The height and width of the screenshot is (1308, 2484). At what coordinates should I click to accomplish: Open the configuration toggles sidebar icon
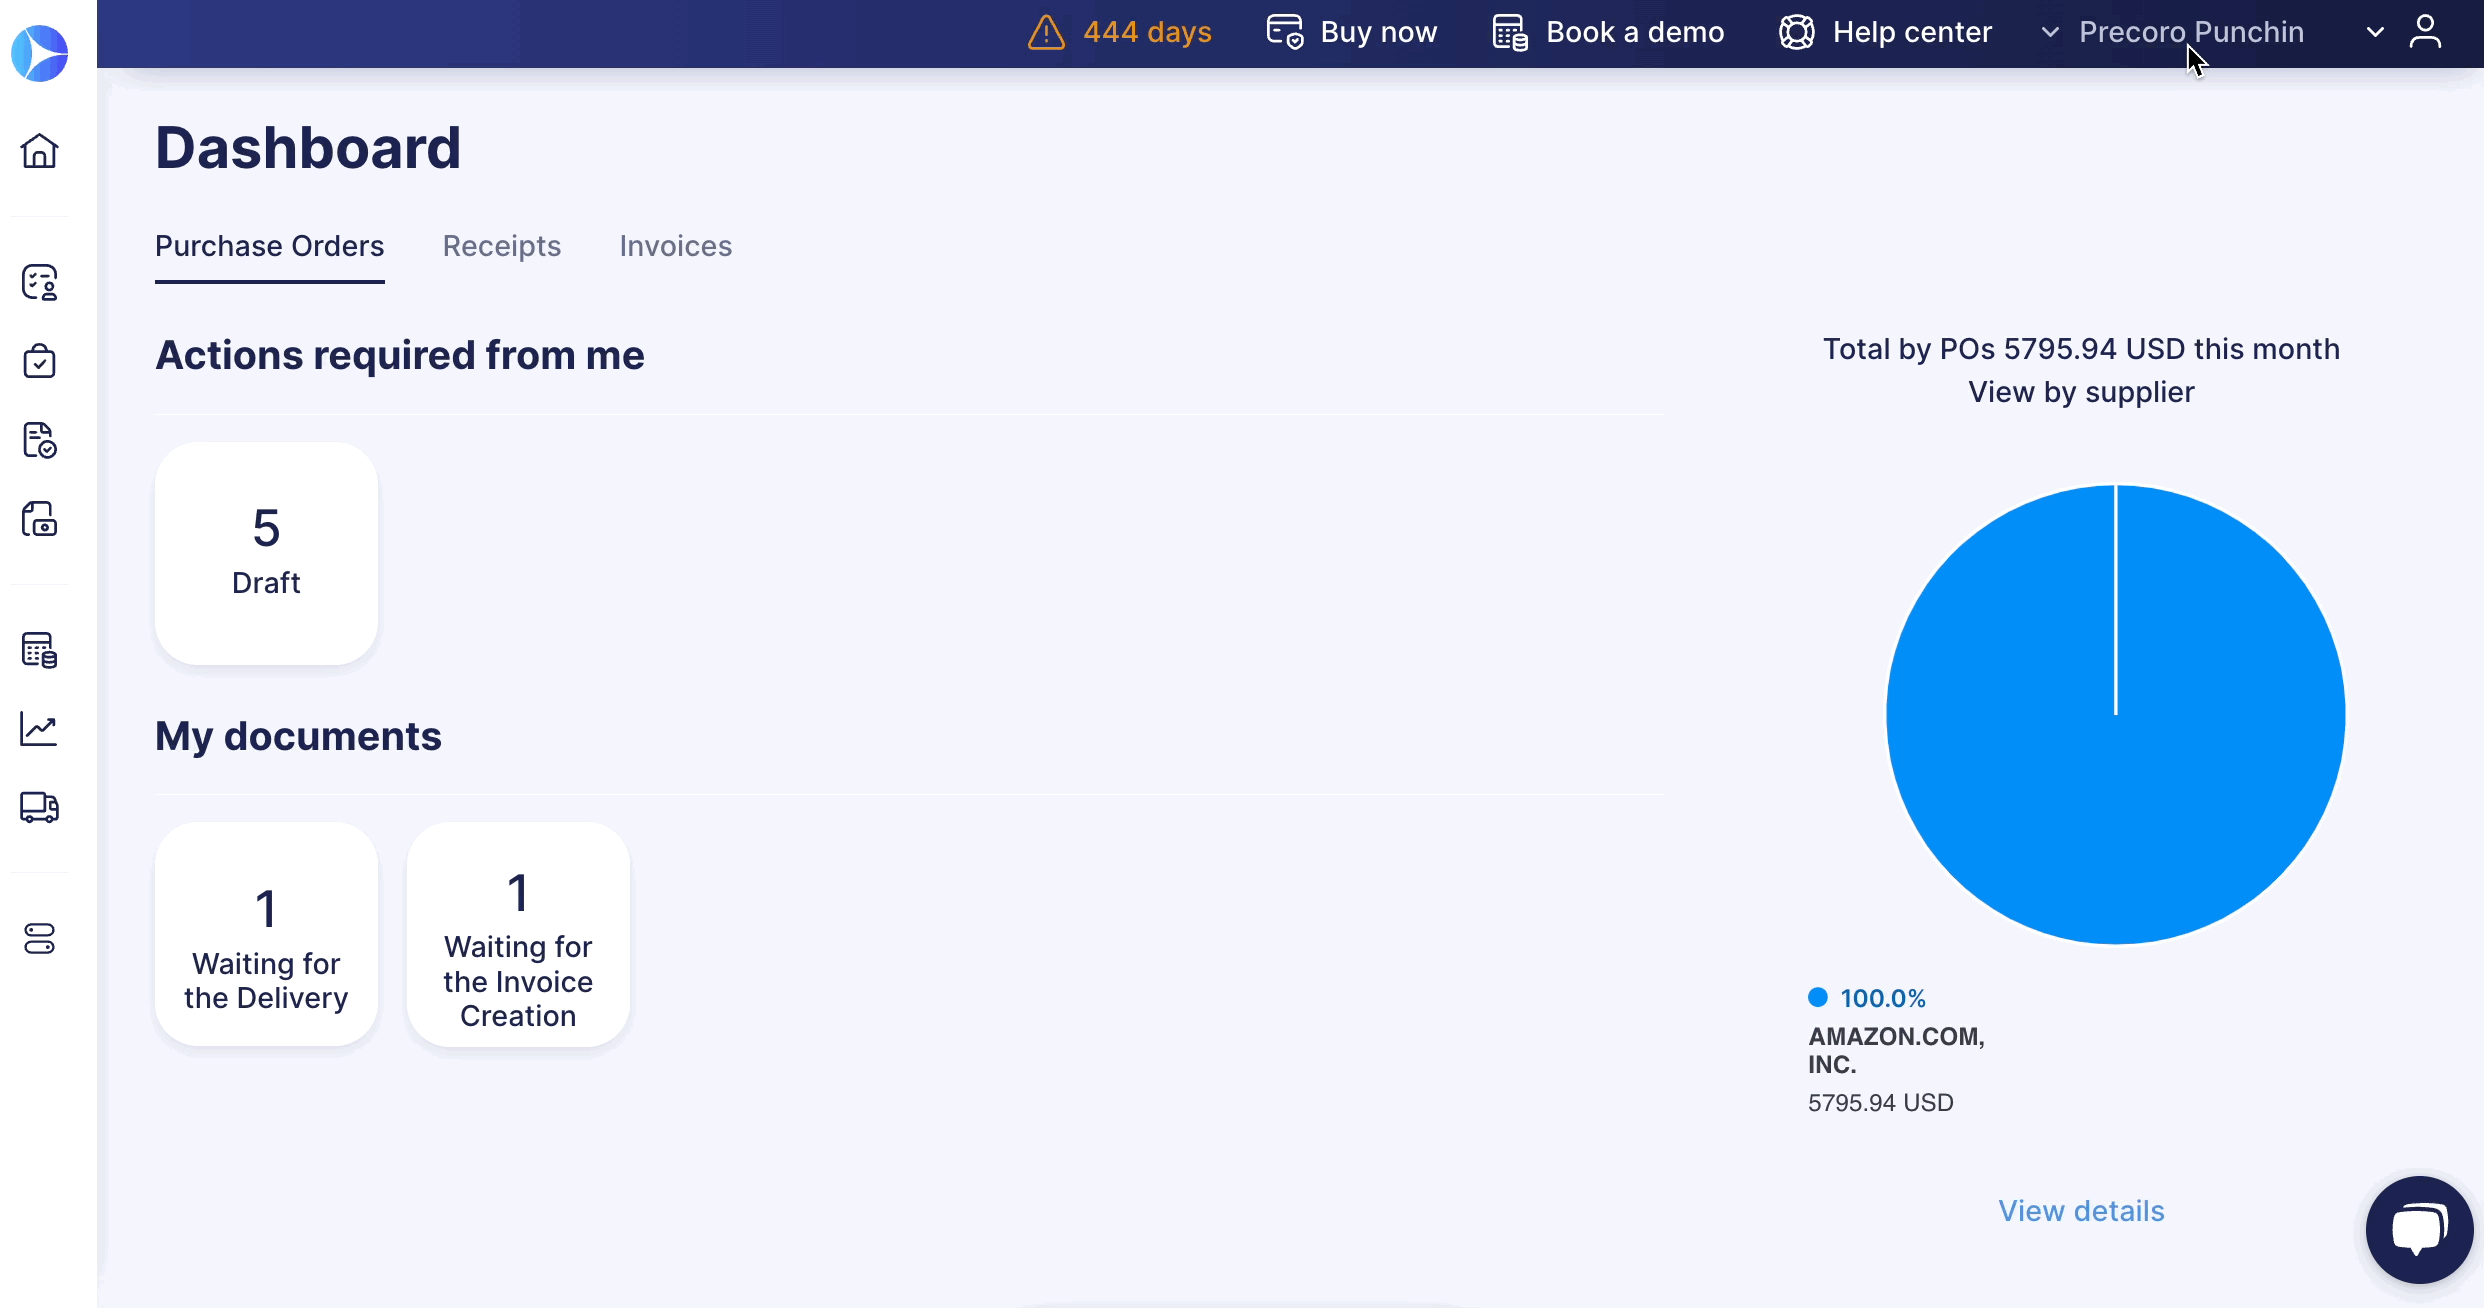point(40,939)
